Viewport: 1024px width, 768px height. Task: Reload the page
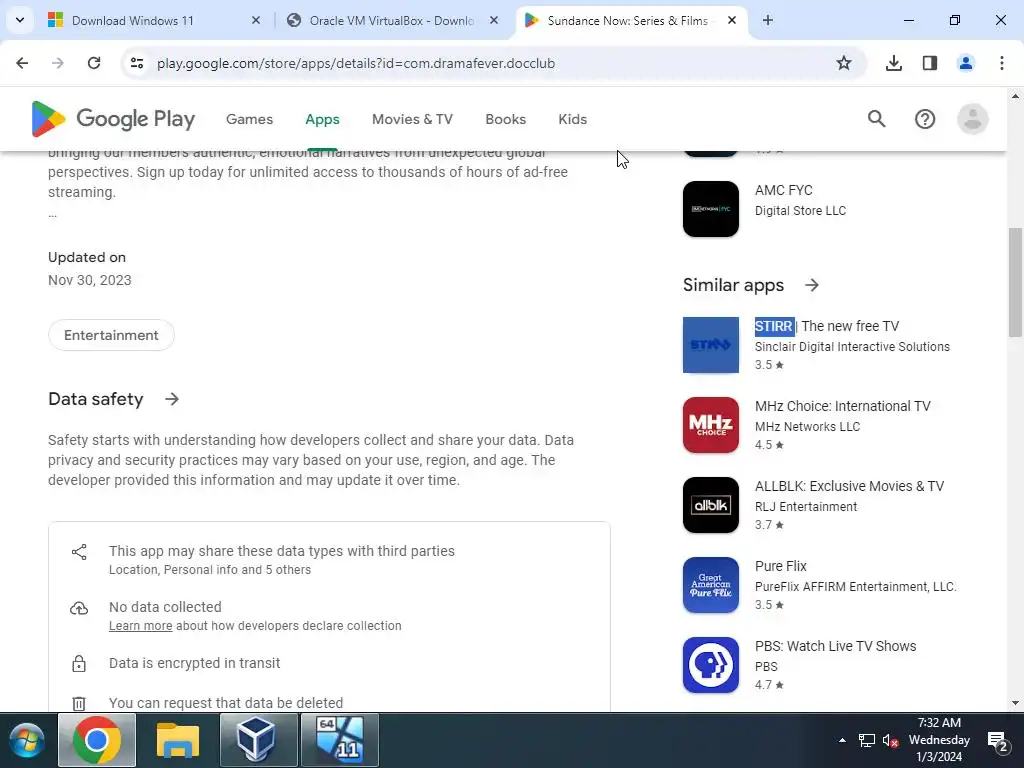(x=94, y=63)
